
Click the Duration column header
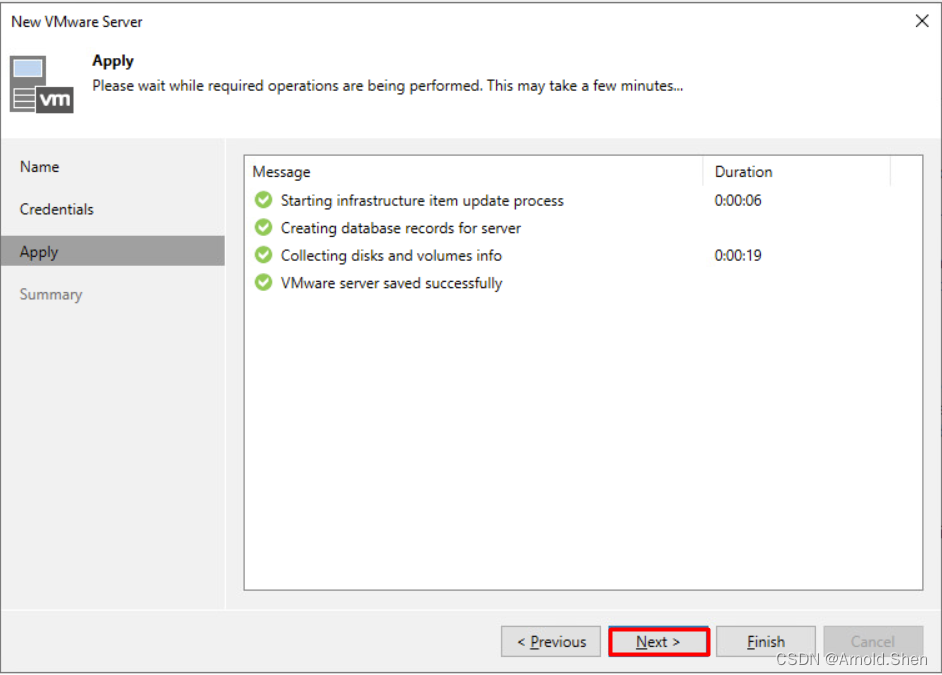(743, 172)
